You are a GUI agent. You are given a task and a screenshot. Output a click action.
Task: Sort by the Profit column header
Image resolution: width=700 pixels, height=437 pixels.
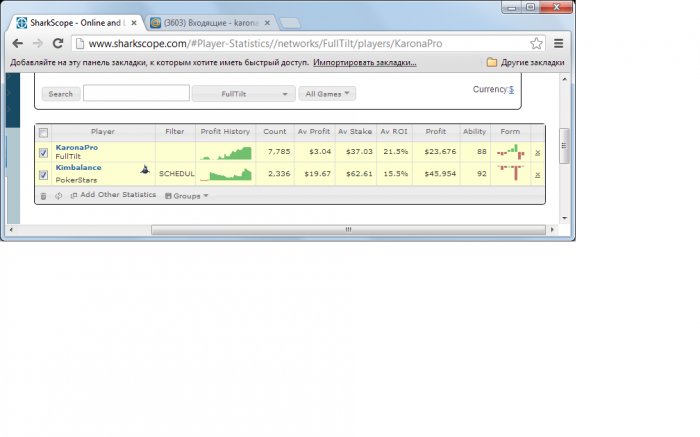pyautogui.click(x=436, y=132)
